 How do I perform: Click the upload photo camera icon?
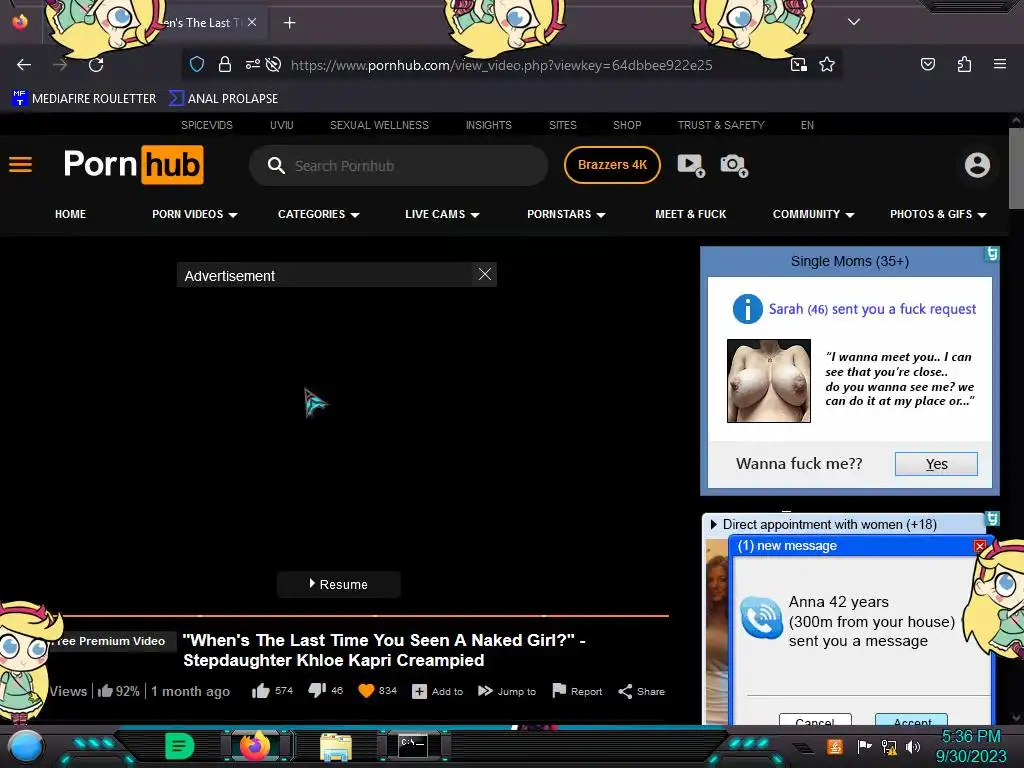733,165
